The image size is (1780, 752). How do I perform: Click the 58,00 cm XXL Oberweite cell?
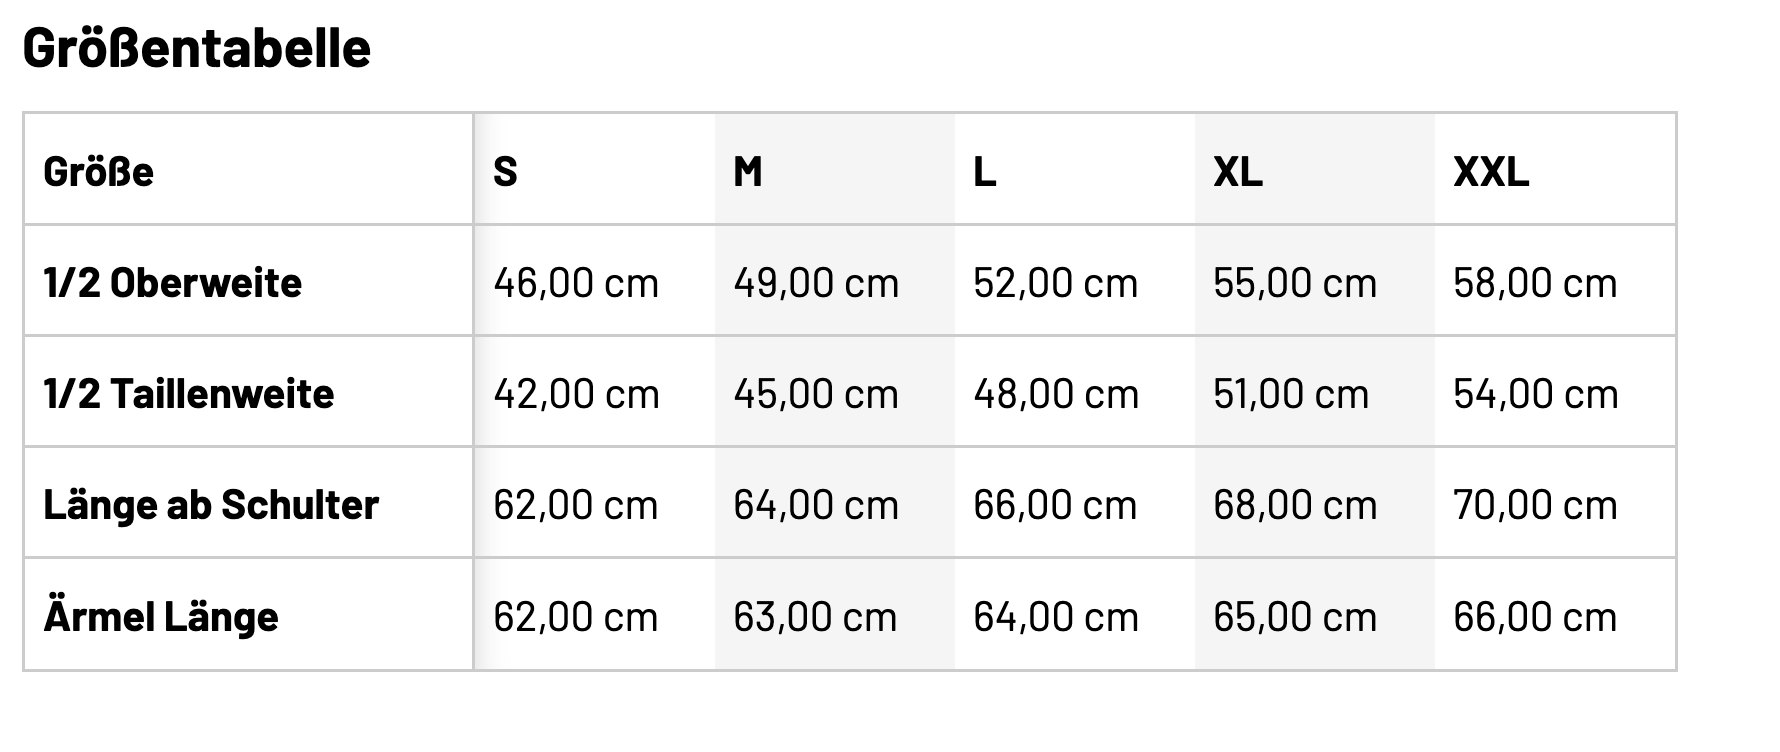pyautogui.click(x=1535, y=283)
